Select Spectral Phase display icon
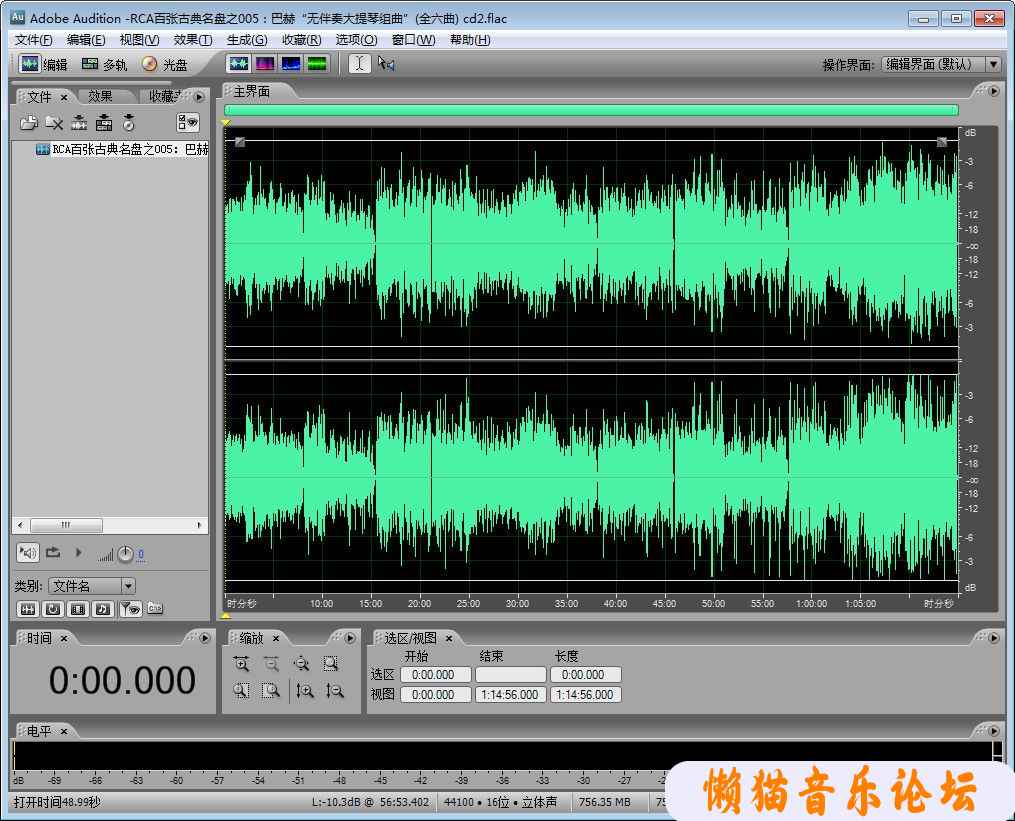This screenshot has width=1015, height=821. pos(317,63)
